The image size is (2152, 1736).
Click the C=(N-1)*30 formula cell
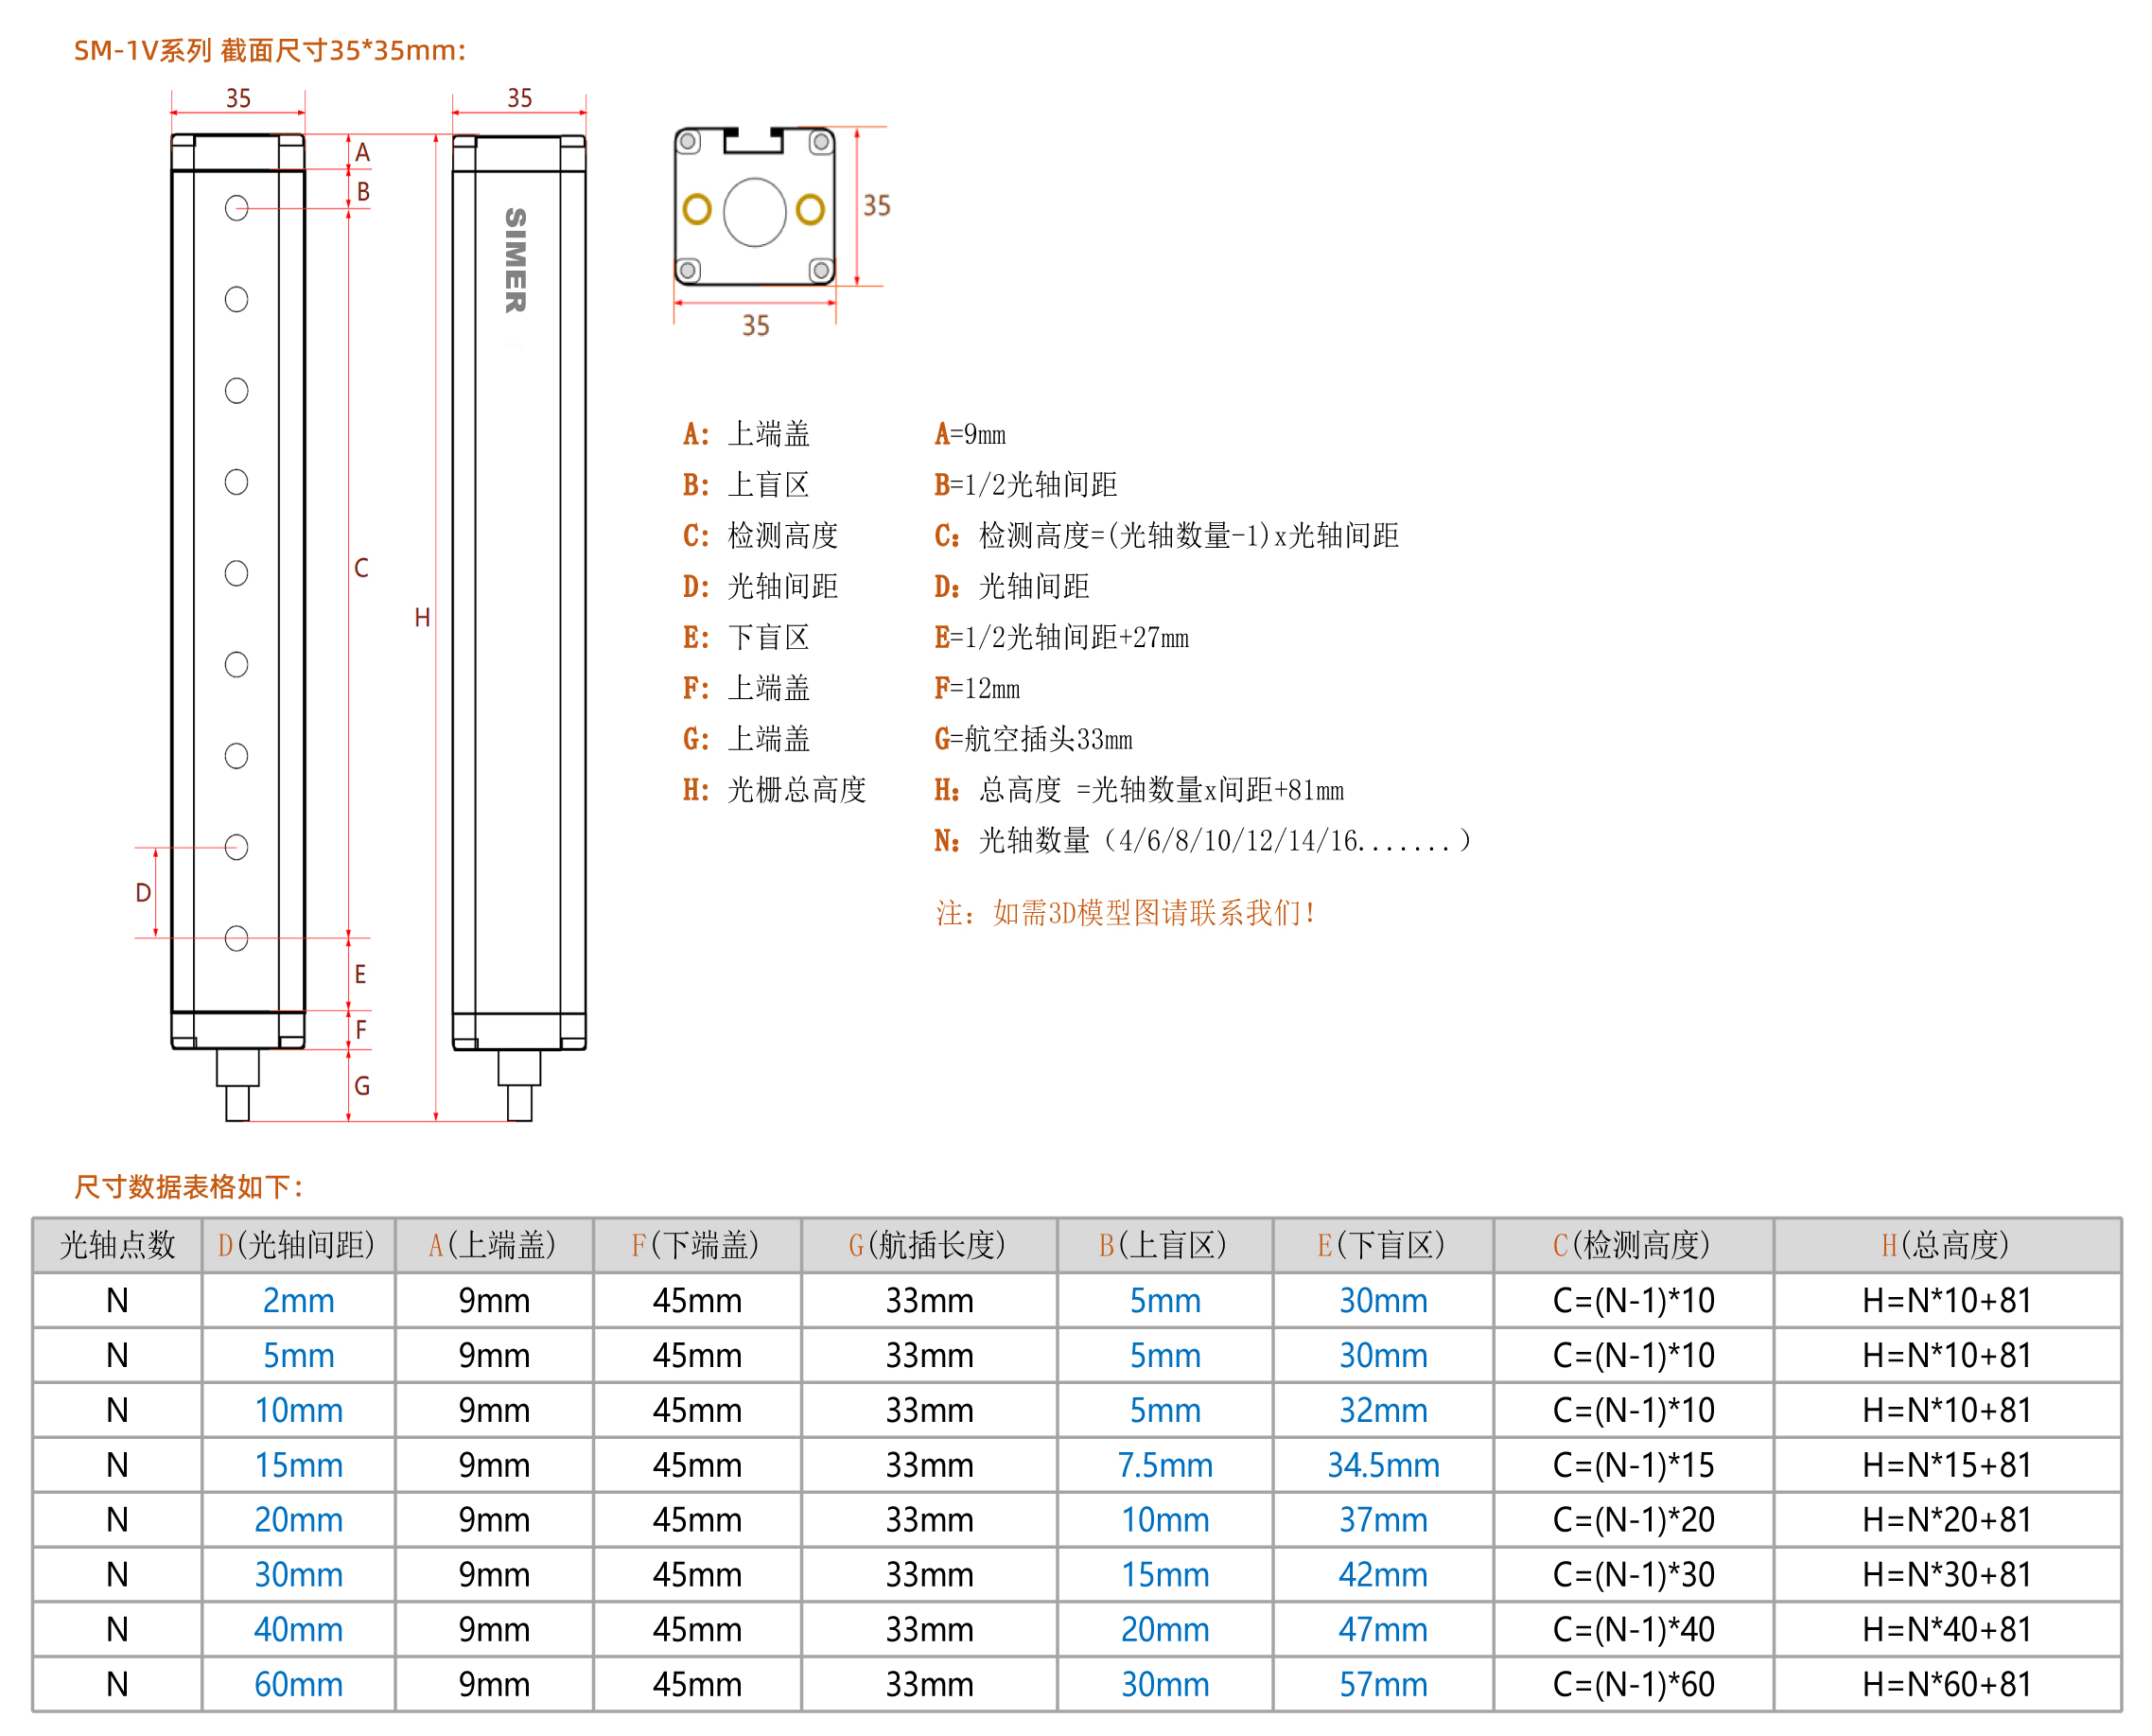point(1634,1576)
